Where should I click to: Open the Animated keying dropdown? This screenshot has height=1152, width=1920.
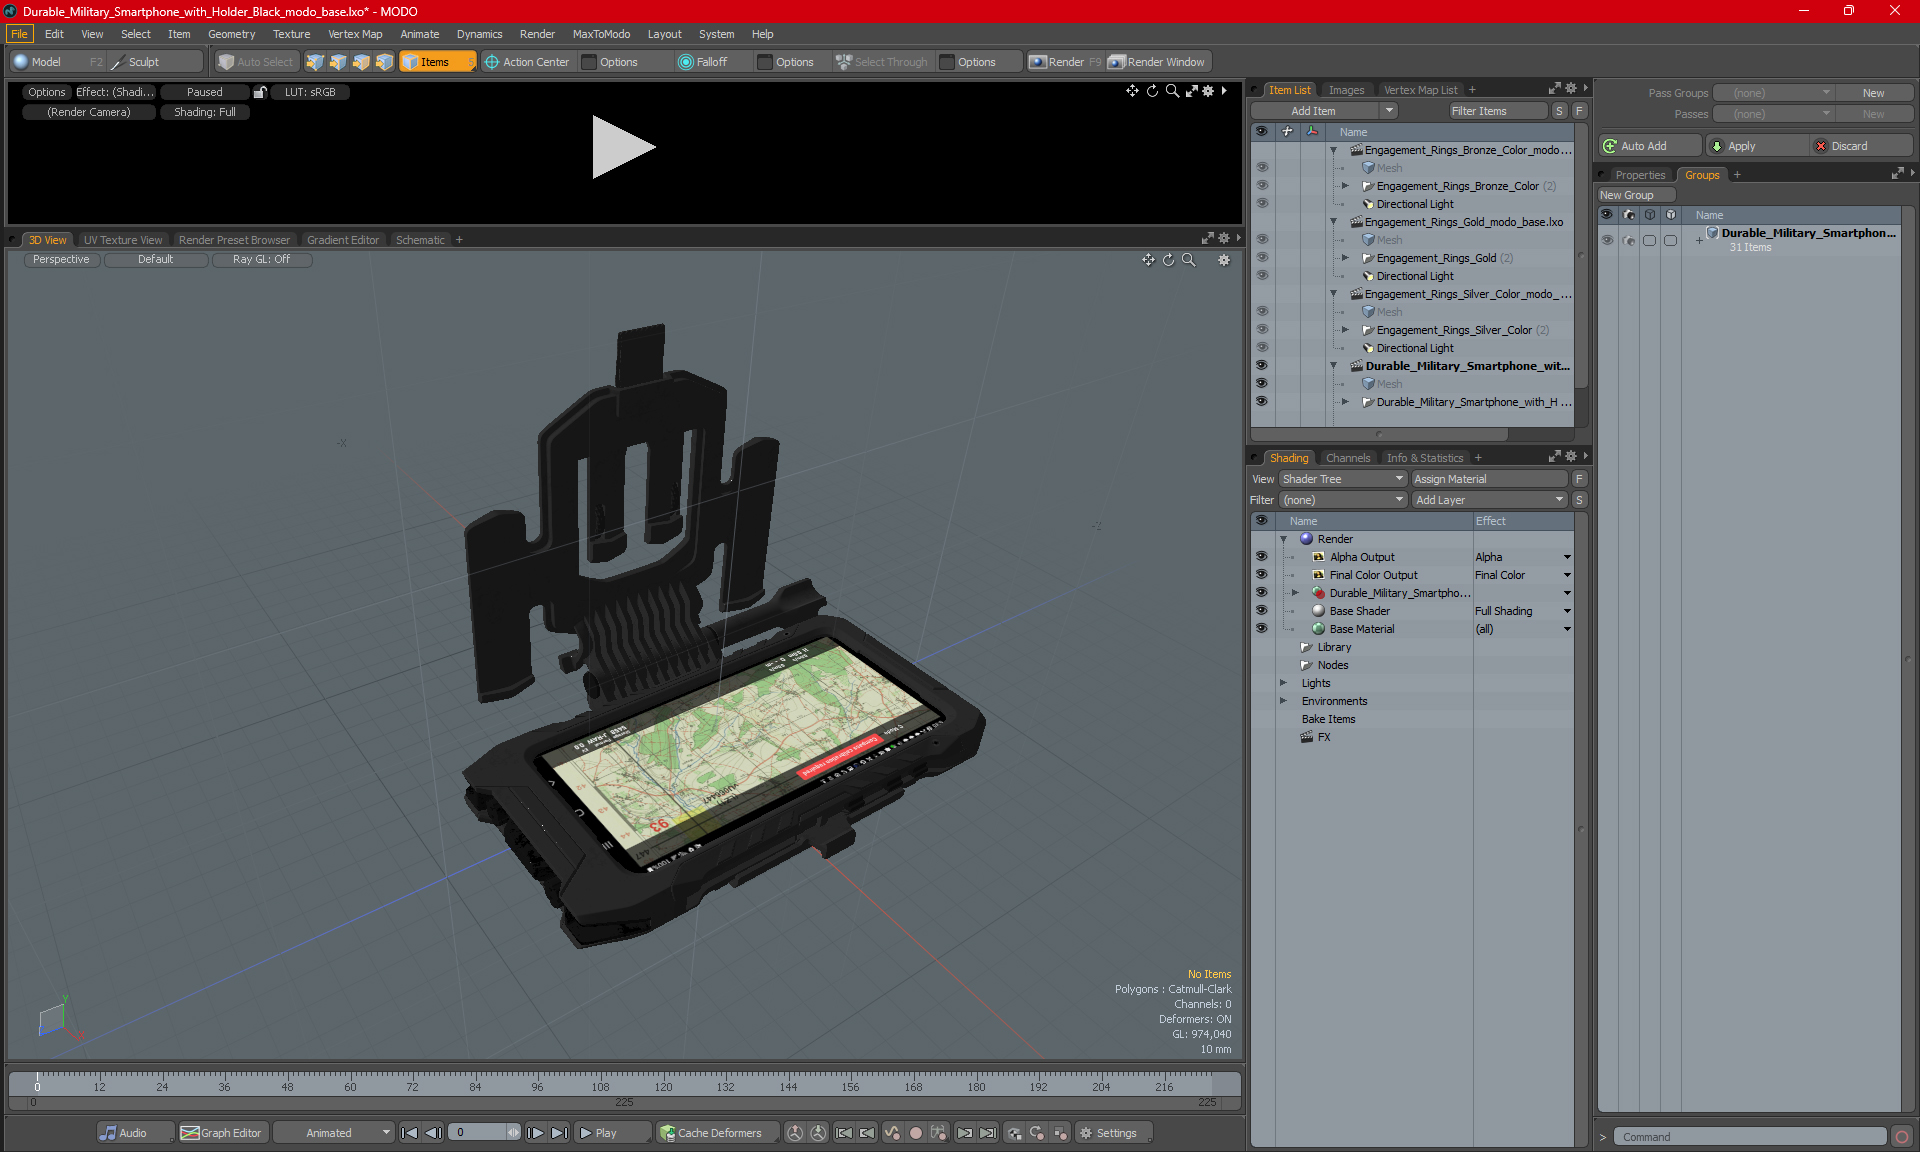[x=333, y=1133]
